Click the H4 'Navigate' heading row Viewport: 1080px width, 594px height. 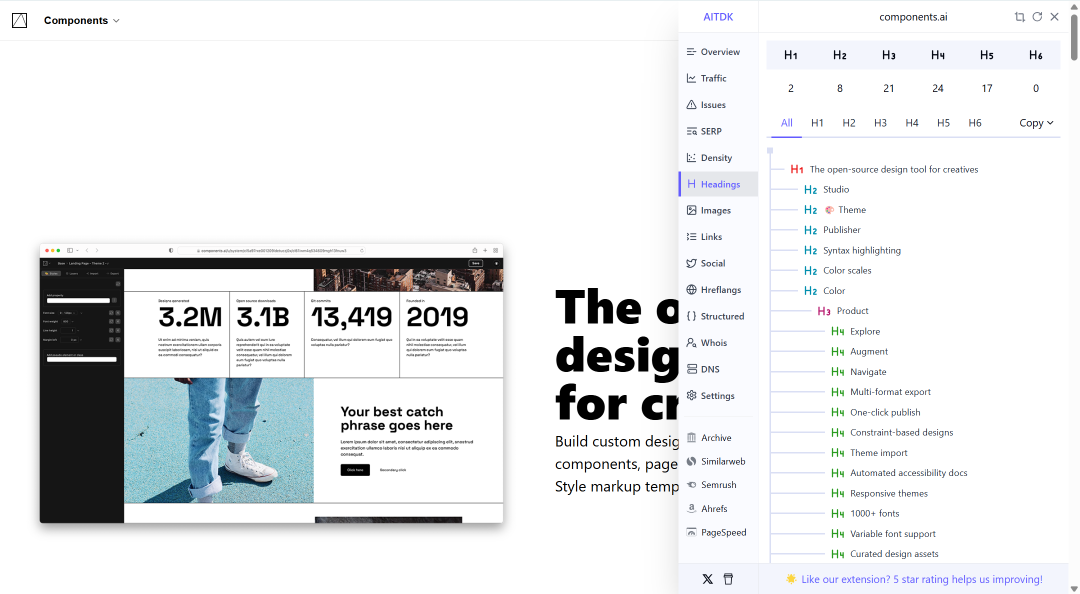tap(858, 371)
